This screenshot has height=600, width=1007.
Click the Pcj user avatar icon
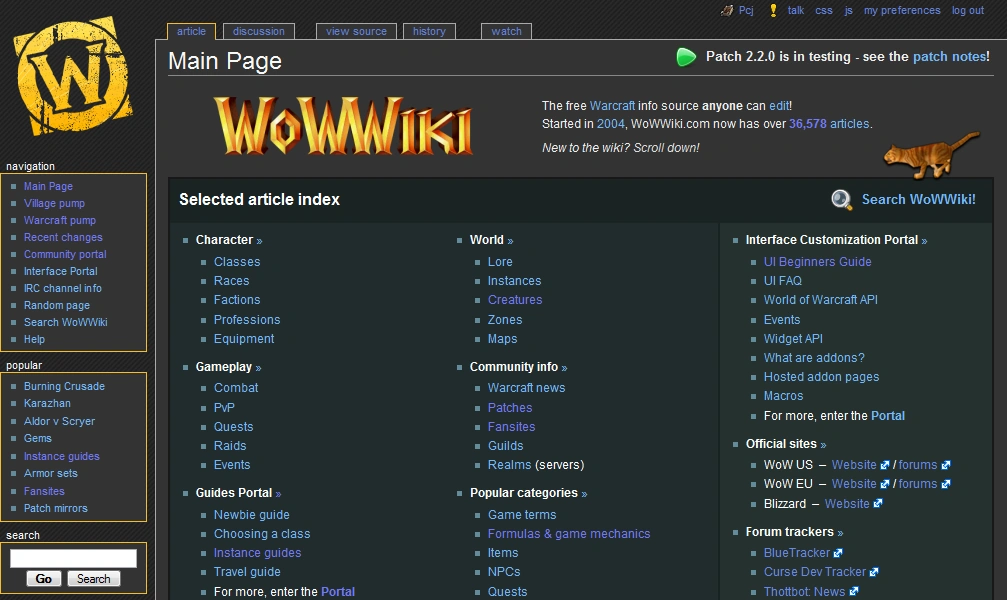tap(727, 10)
